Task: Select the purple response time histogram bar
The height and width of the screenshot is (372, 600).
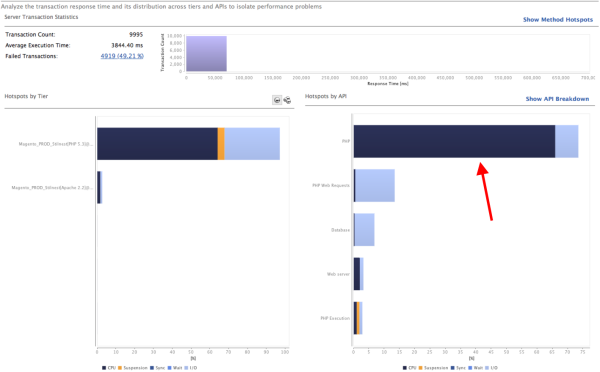Action: [206, 54]
